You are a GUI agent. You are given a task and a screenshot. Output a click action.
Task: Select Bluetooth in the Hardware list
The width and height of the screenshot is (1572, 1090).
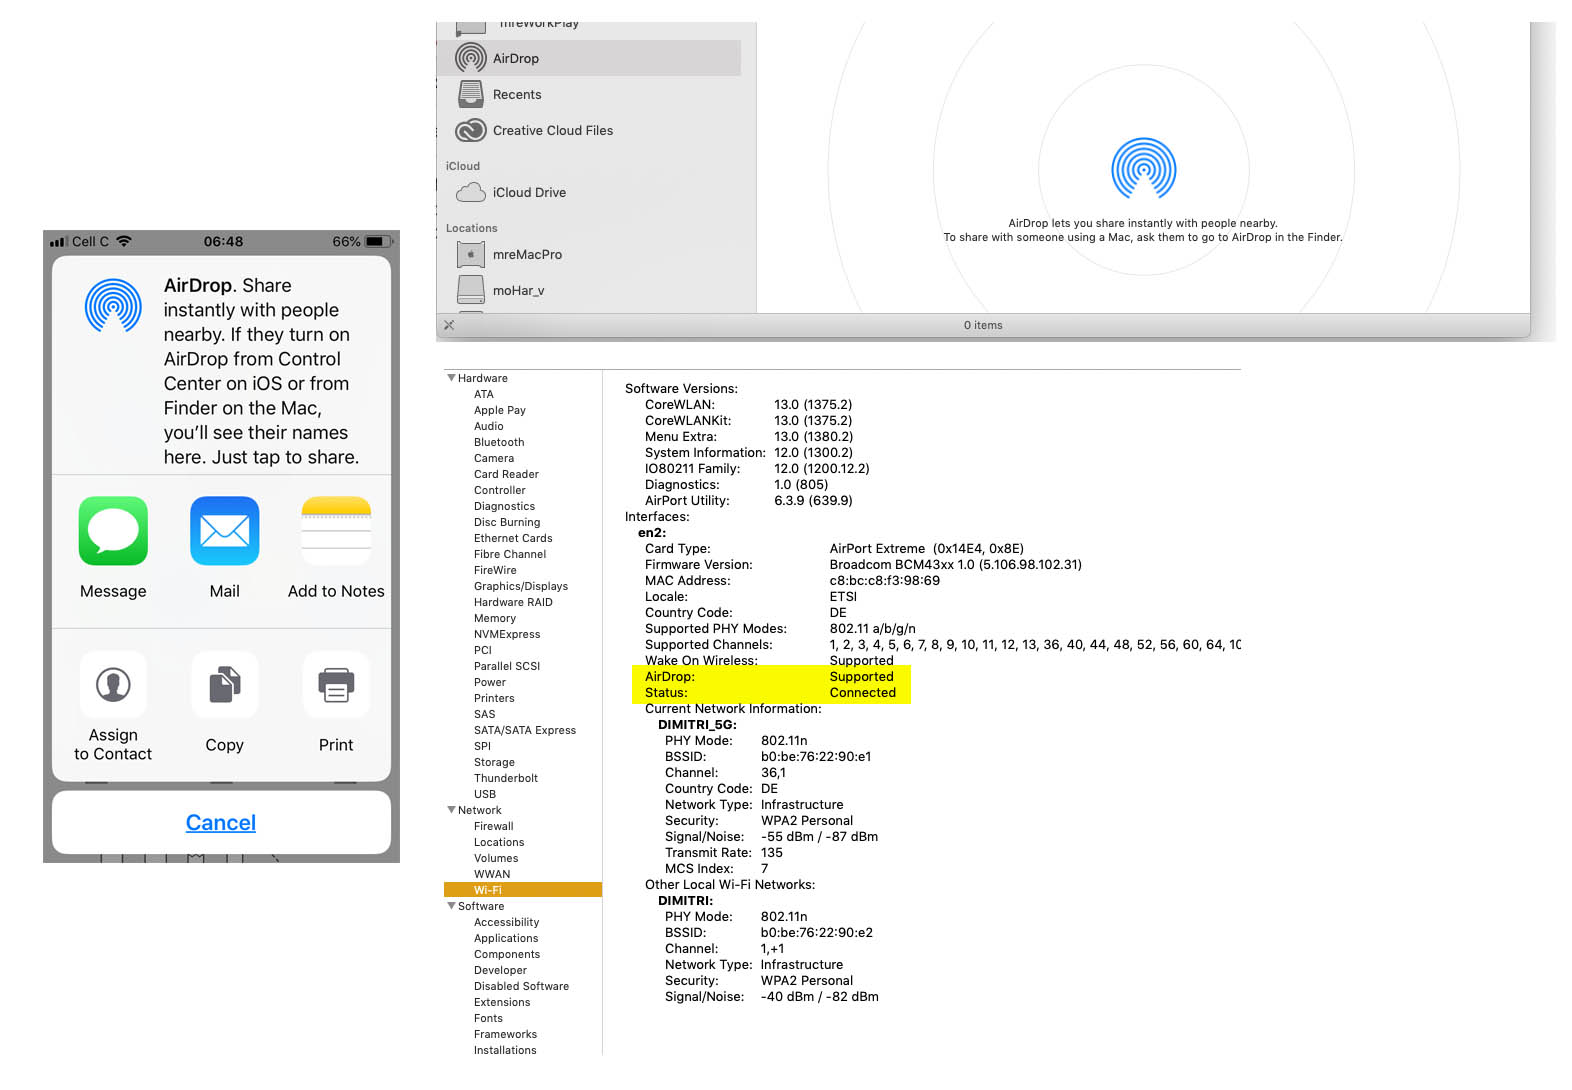(x=499, y=442)
